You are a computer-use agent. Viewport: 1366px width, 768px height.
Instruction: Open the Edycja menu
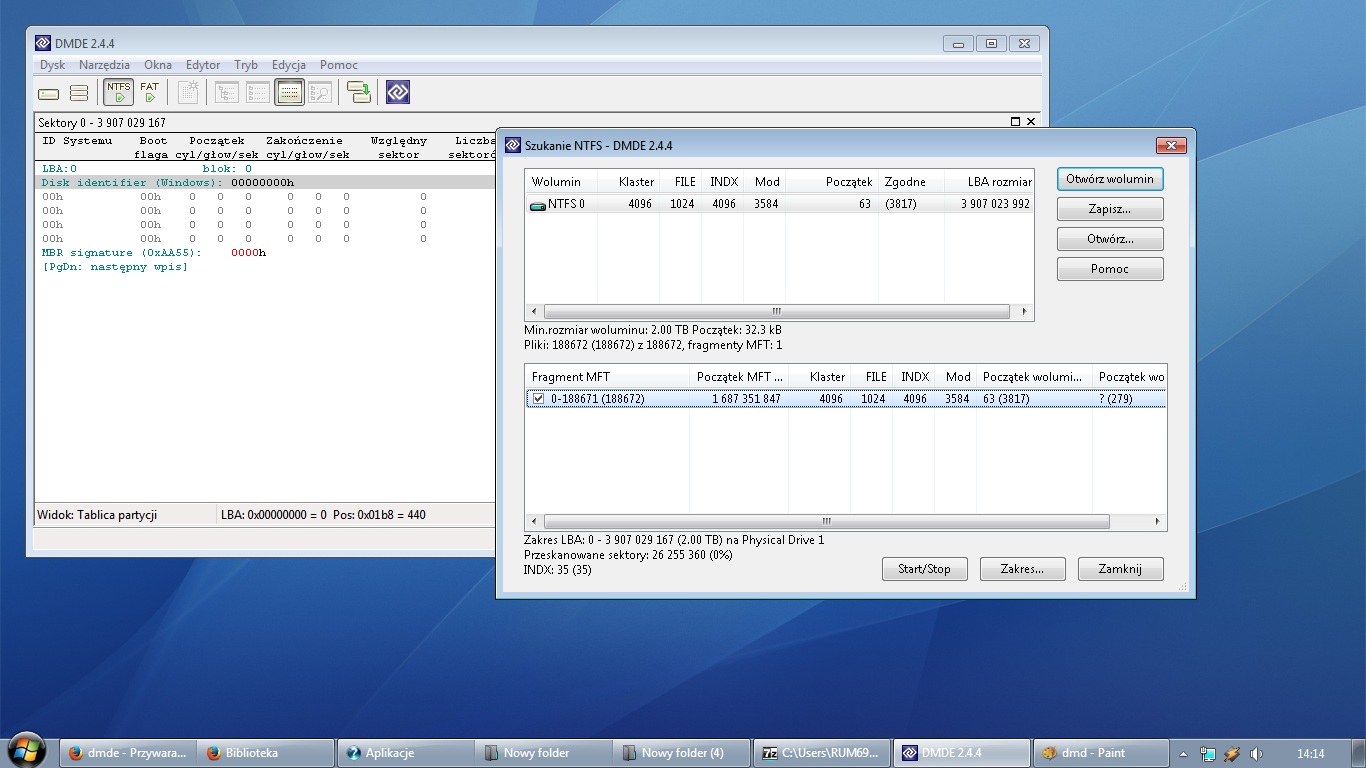[x=289, y=65]
